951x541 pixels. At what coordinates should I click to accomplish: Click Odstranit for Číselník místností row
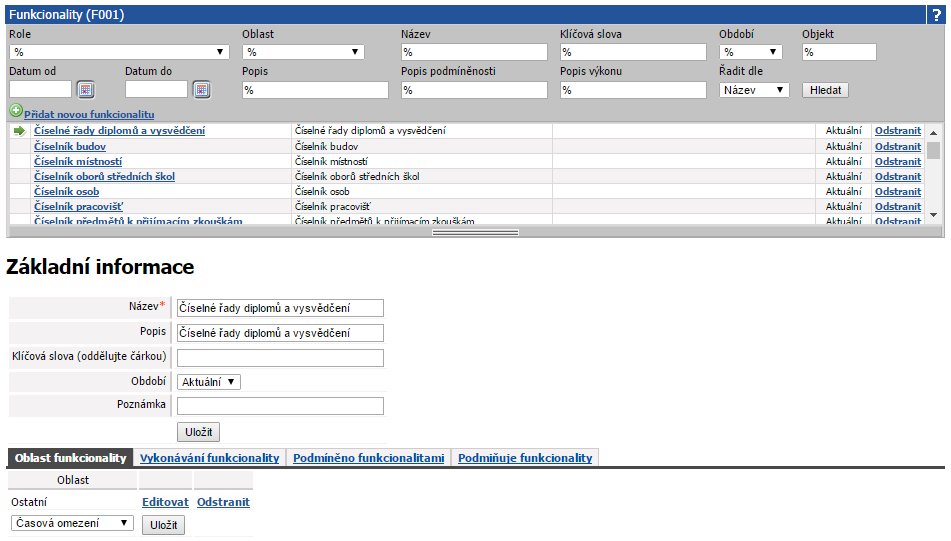pyautogui.click(x=898, y=161)
